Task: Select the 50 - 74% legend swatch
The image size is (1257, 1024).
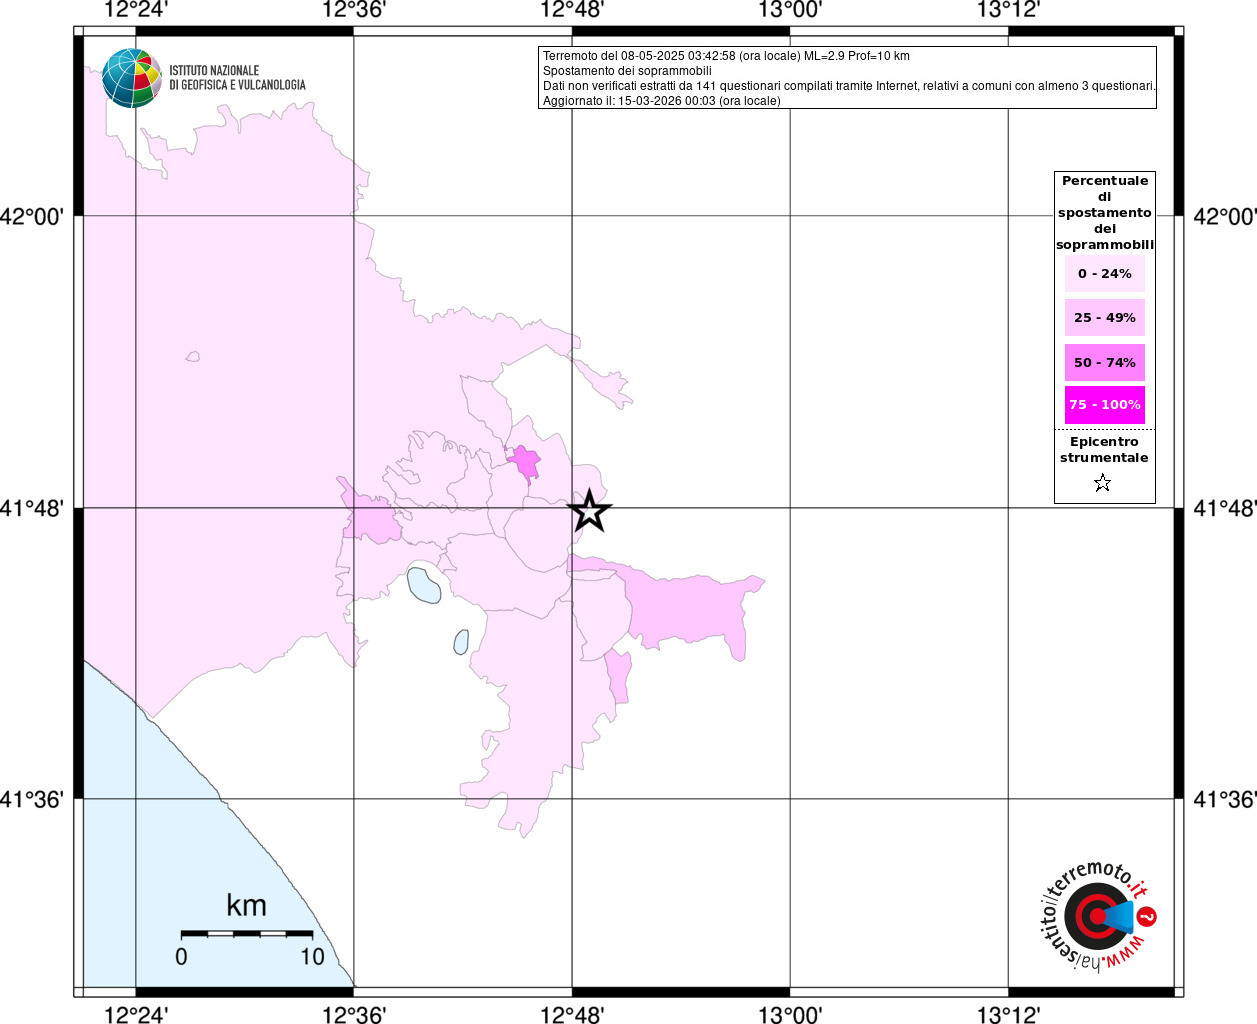Action: click(1105, 362)
